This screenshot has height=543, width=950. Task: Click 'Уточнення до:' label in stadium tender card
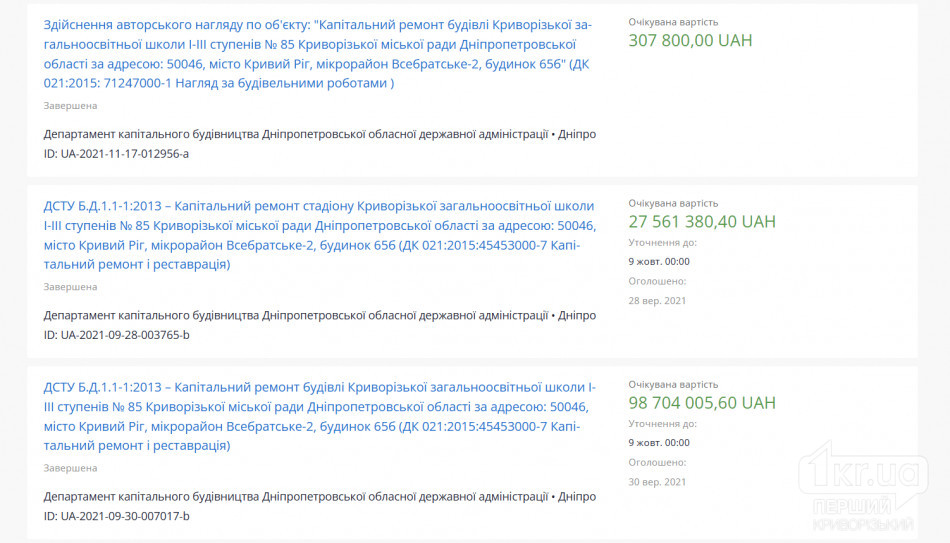tap(663, 242)
